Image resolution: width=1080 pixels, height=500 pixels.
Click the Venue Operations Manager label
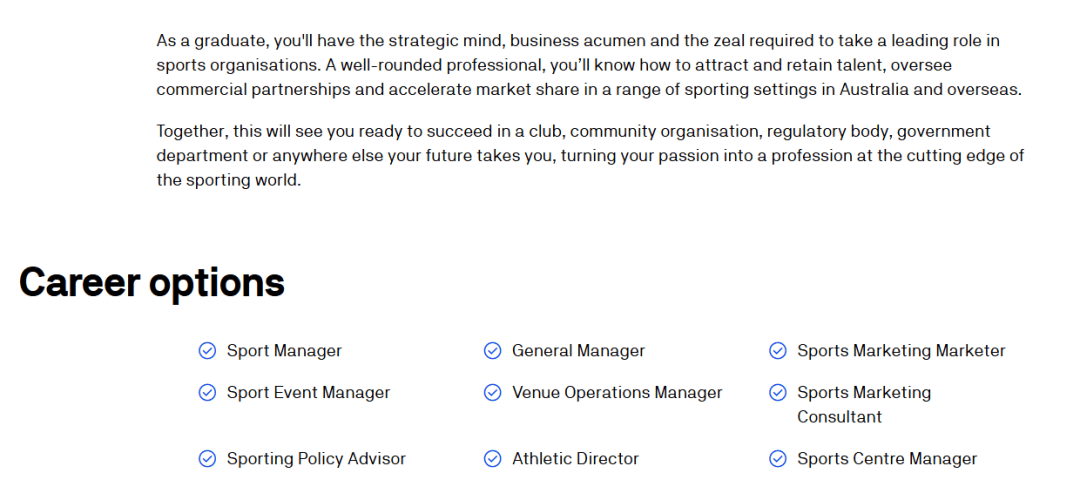pos(617,393)
